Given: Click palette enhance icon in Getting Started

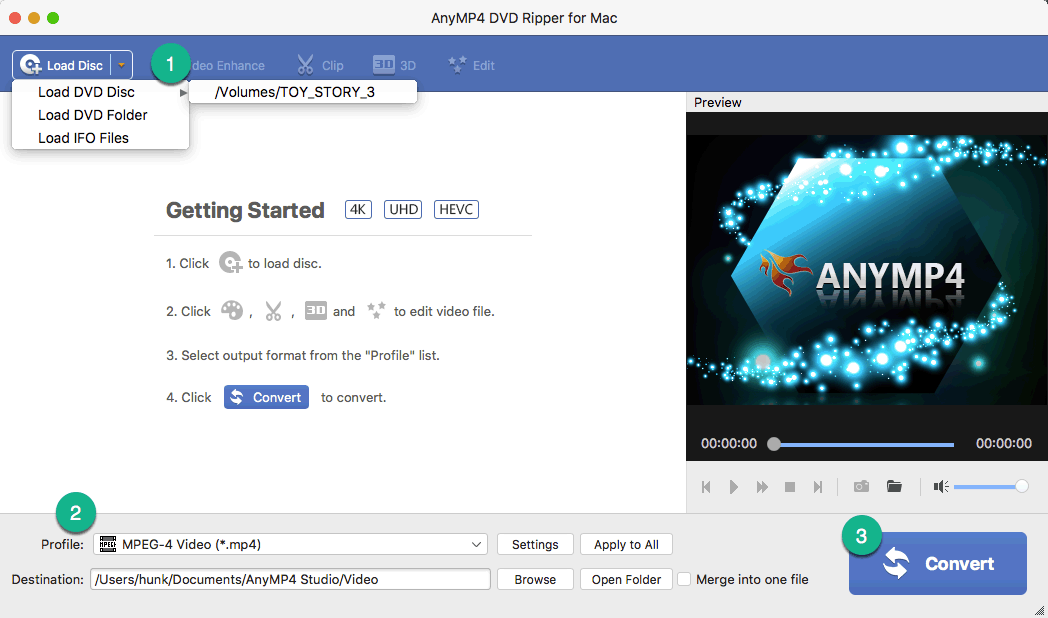Looking at the screenshot, I should point(232,311).
